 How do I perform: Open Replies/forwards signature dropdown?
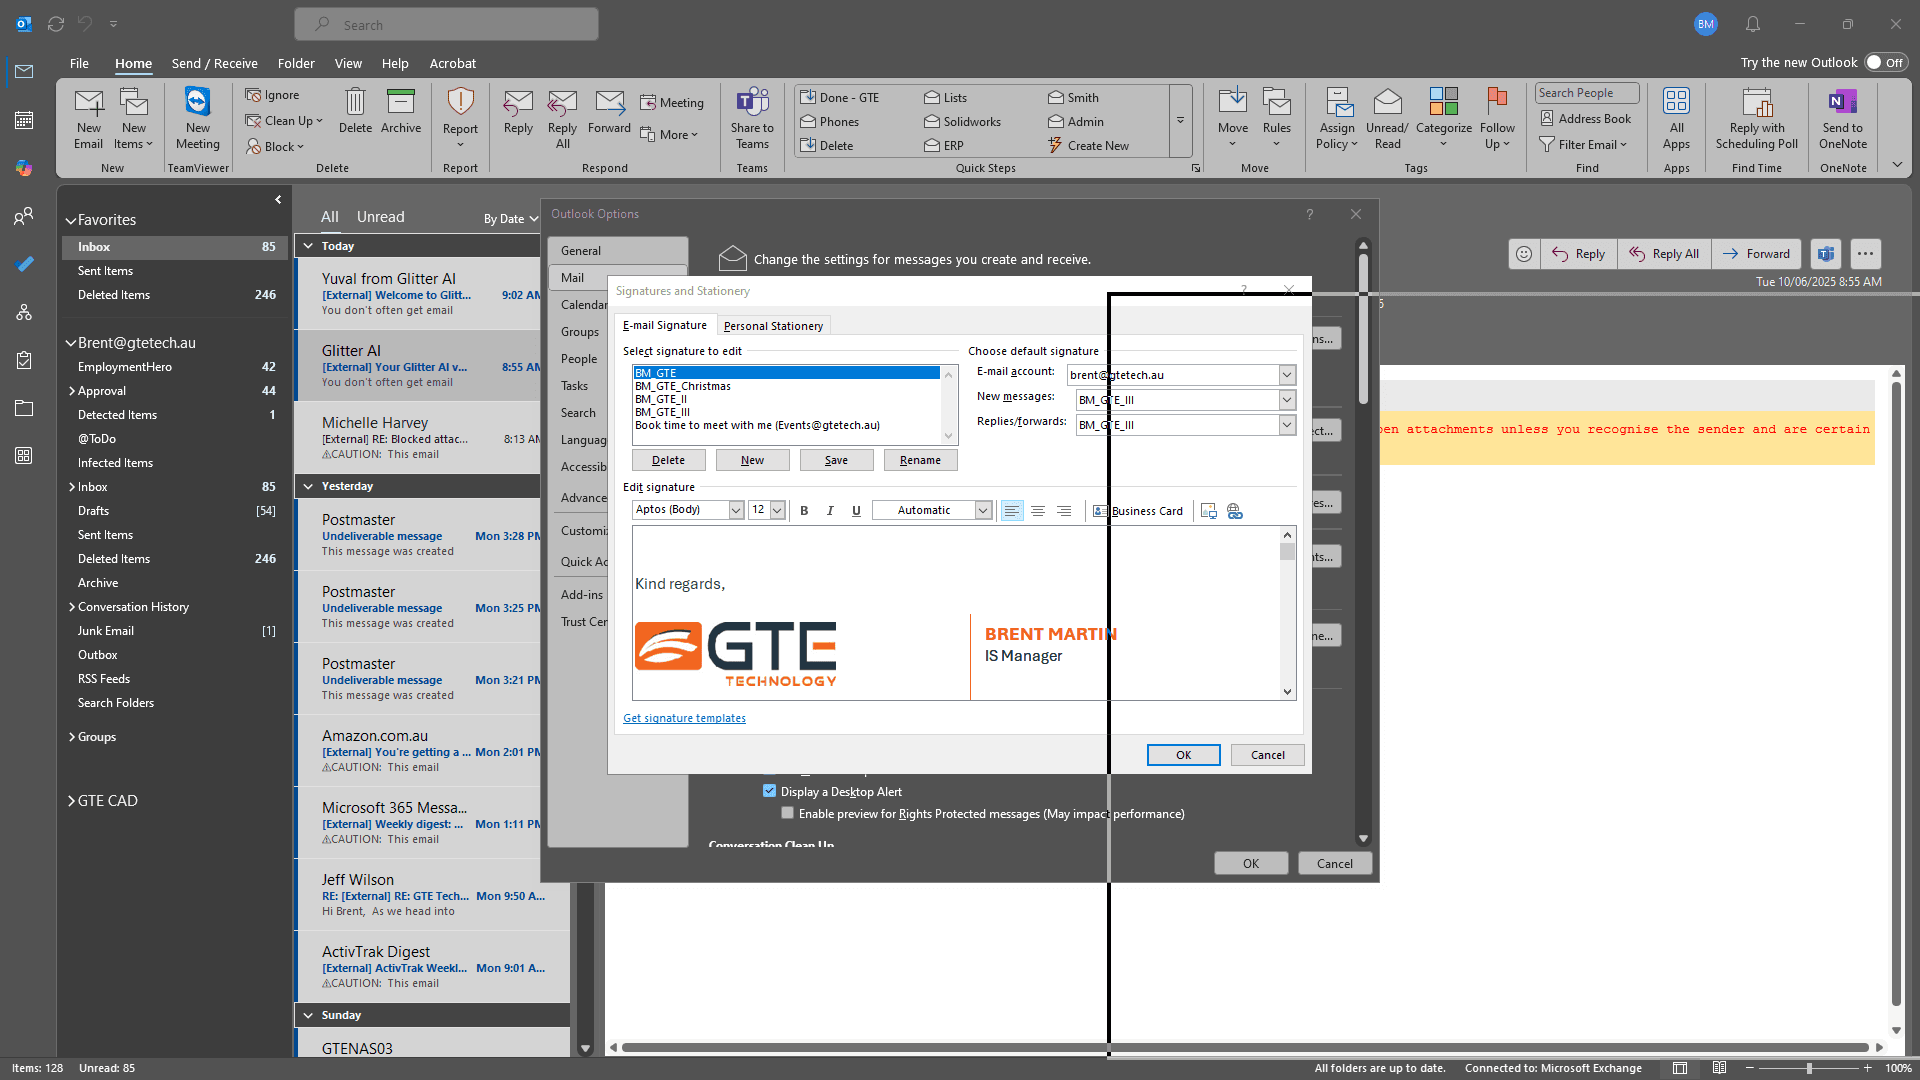[x=1287, y=425]
